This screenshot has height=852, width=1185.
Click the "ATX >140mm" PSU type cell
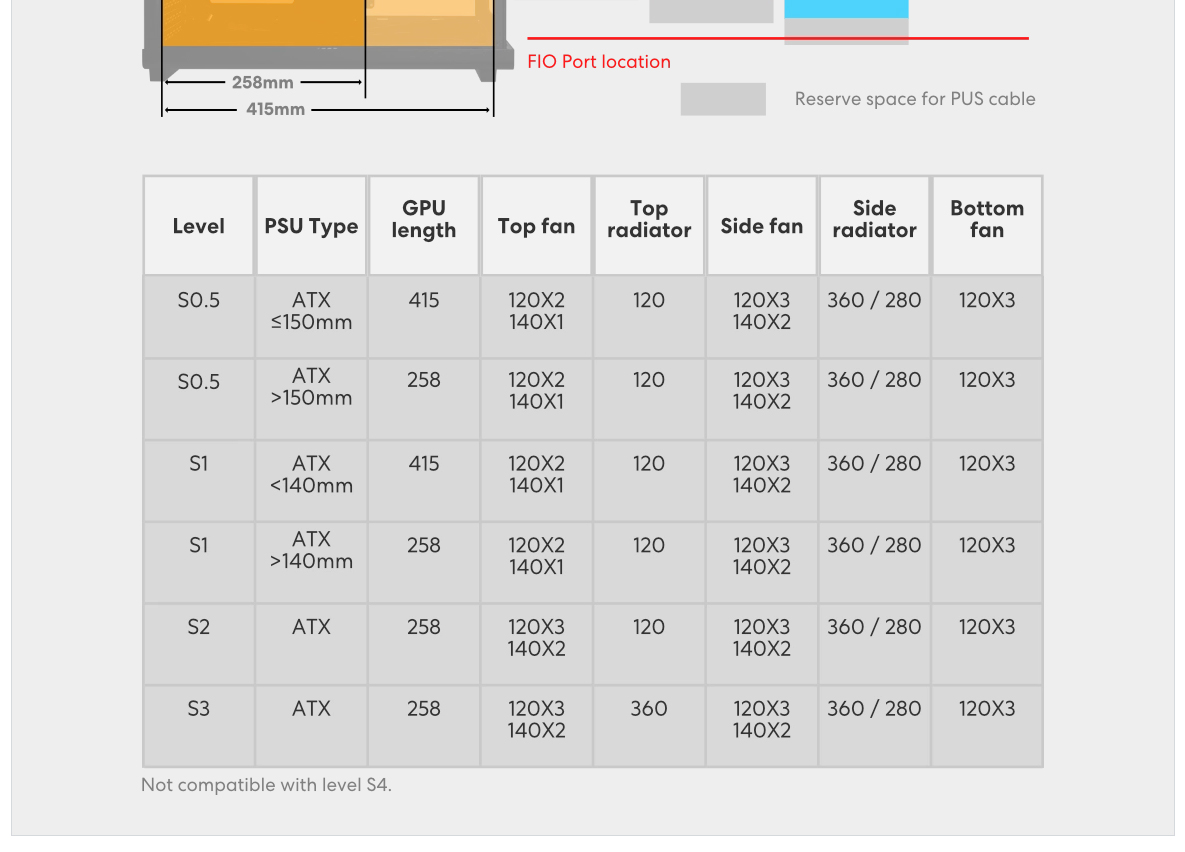point(311,562)
